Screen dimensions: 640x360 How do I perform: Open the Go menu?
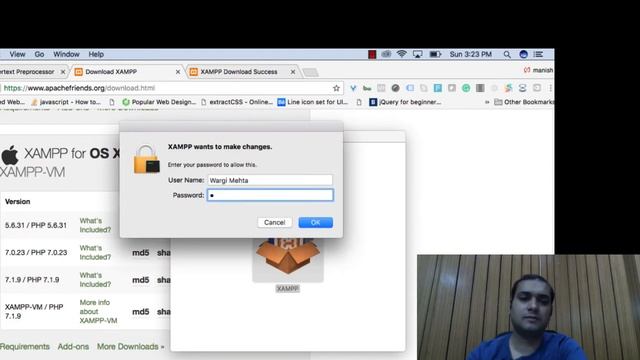click(39, 54)
